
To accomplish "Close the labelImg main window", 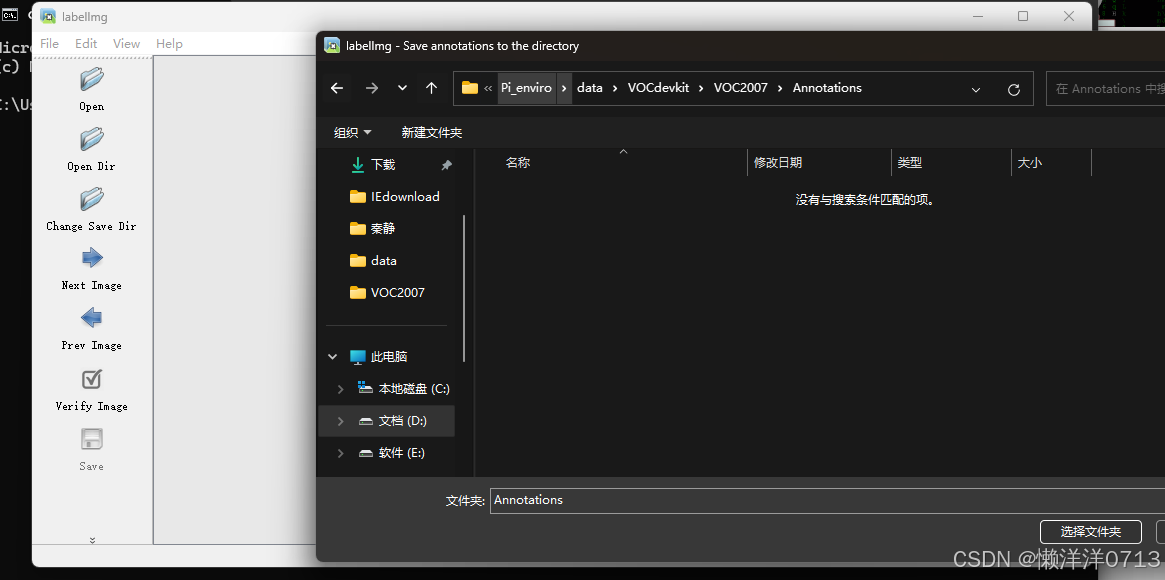I will [x=1068, y=16].
